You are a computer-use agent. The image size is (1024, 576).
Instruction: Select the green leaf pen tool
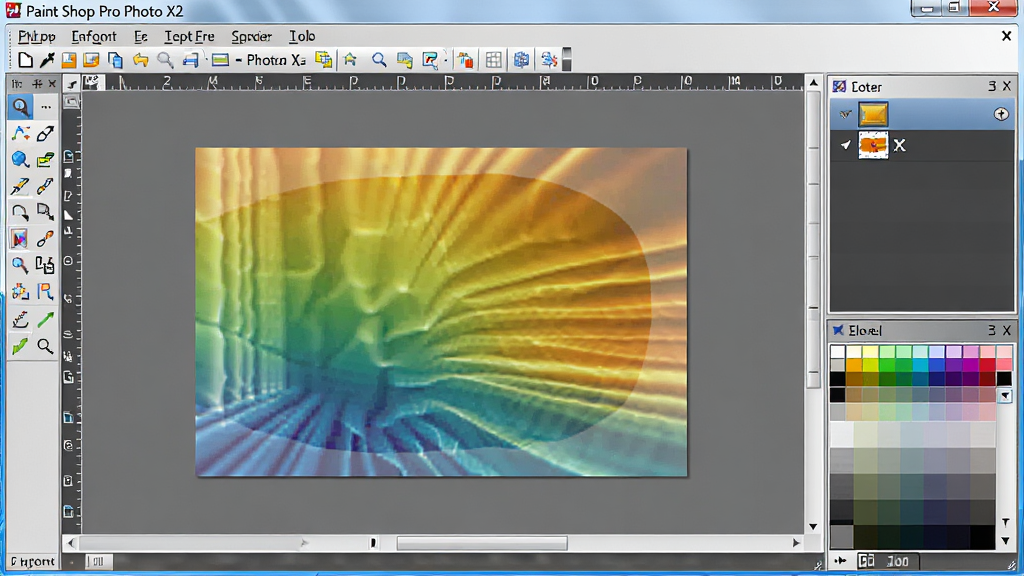[x=20, y=345]
